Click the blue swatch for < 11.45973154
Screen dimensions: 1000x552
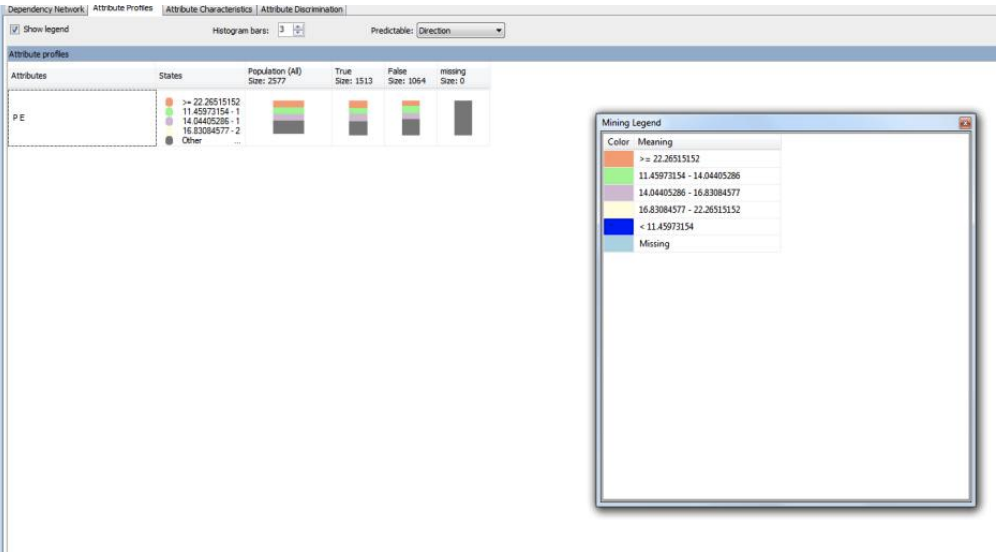(618, 227)
